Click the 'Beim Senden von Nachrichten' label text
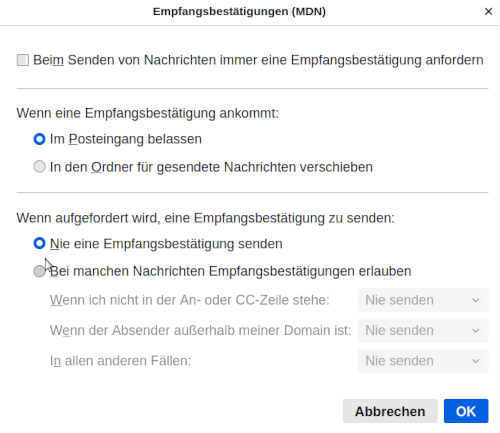 point(258,60)
